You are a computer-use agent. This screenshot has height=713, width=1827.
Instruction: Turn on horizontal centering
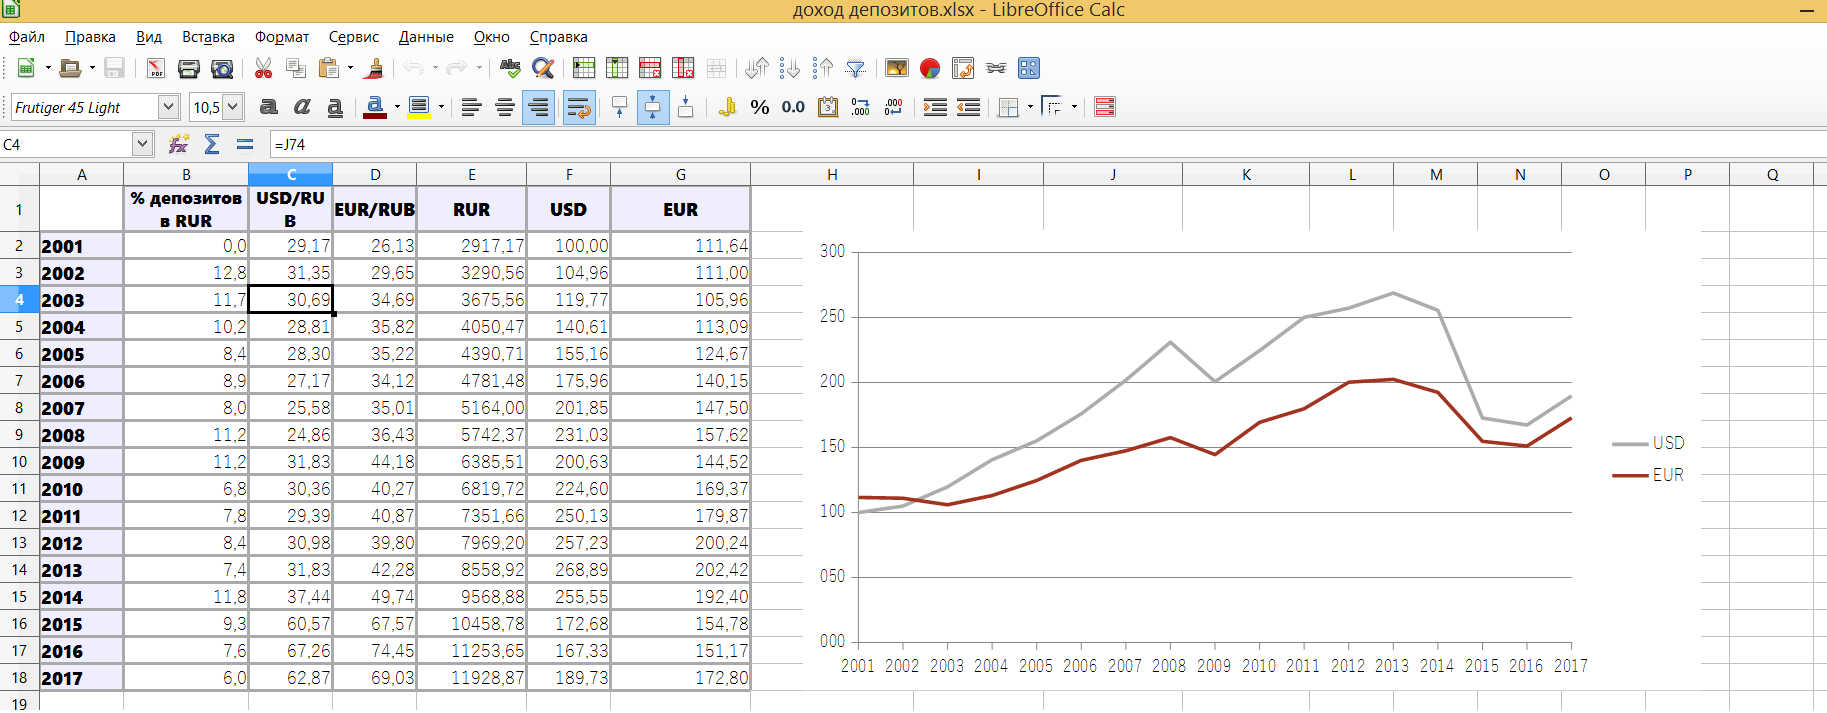505,107
